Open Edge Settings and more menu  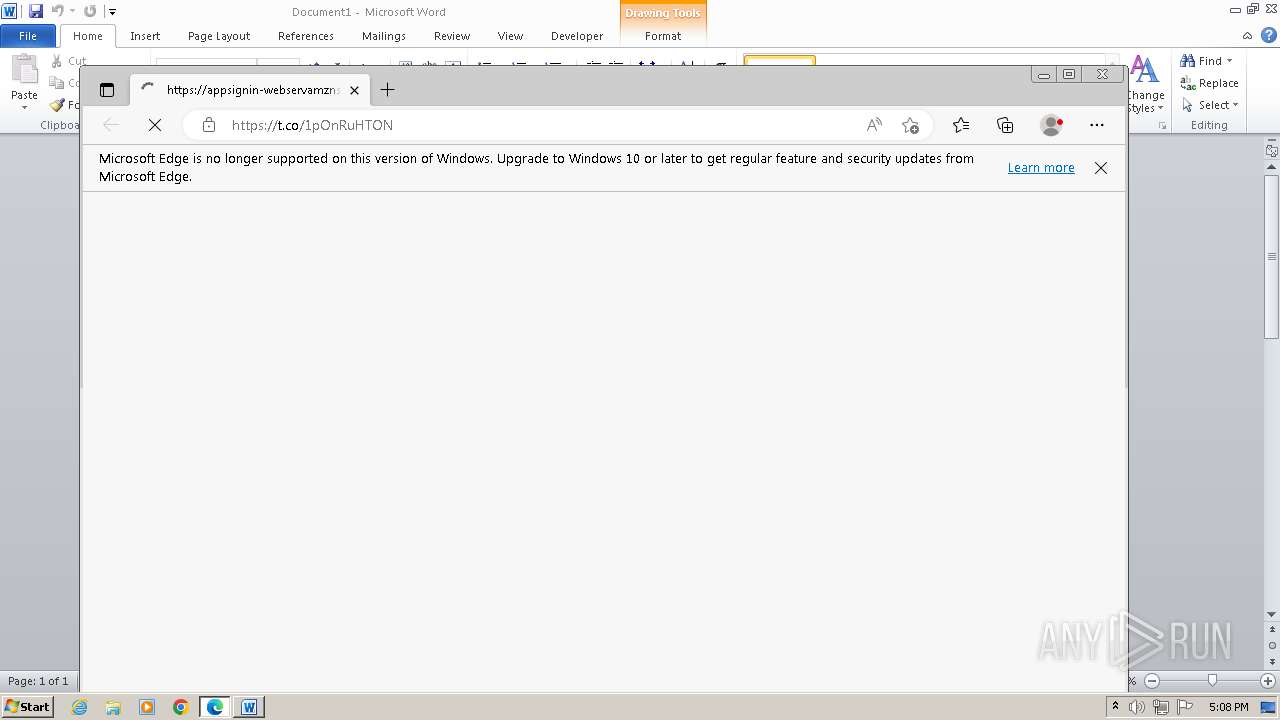tap(1097, 125)
